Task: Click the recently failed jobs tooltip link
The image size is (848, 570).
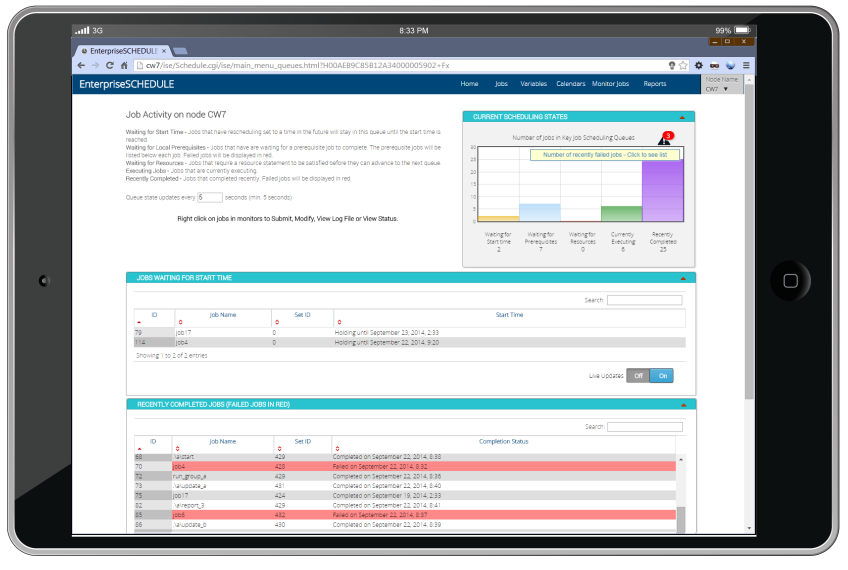Action: 605,155
